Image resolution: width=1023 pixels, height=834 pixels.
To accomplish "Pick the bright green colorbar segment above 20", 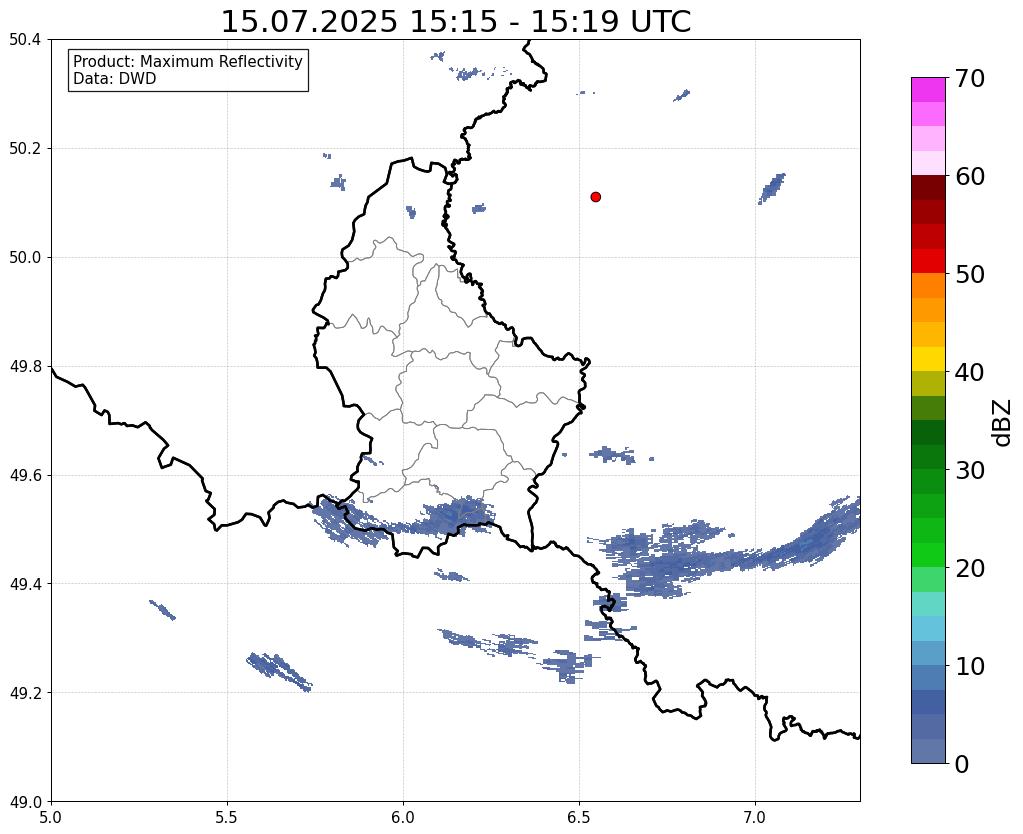I will [x=928, y=555].
